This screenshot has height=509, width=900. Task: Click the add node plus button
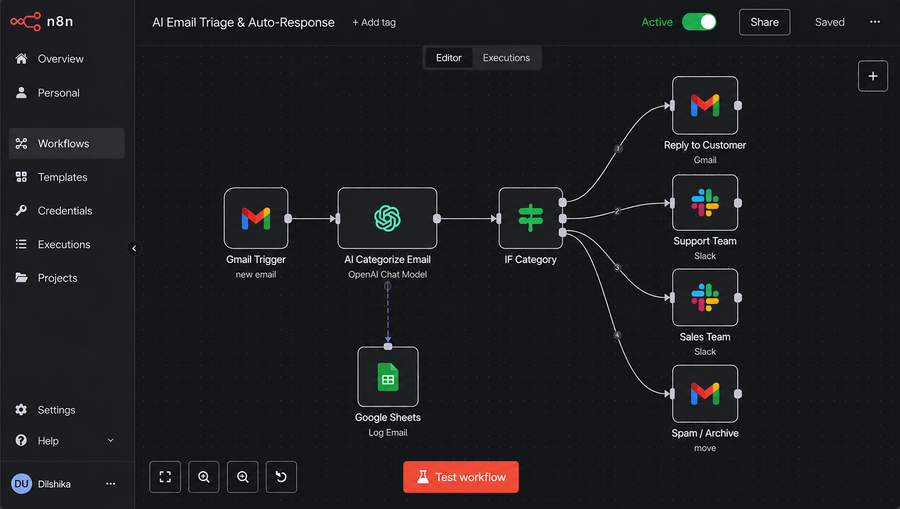click(873, 76)
